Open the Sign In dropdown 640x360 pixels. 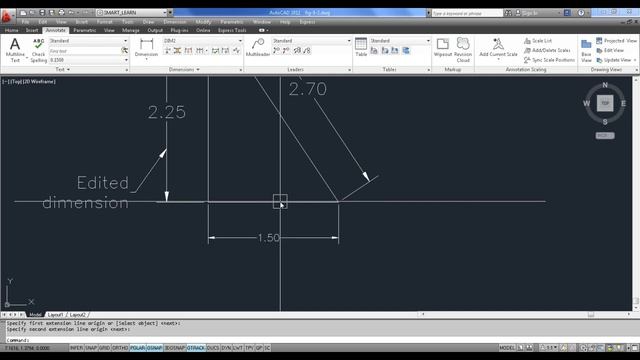pyautogui.click(x=538, y=13)
